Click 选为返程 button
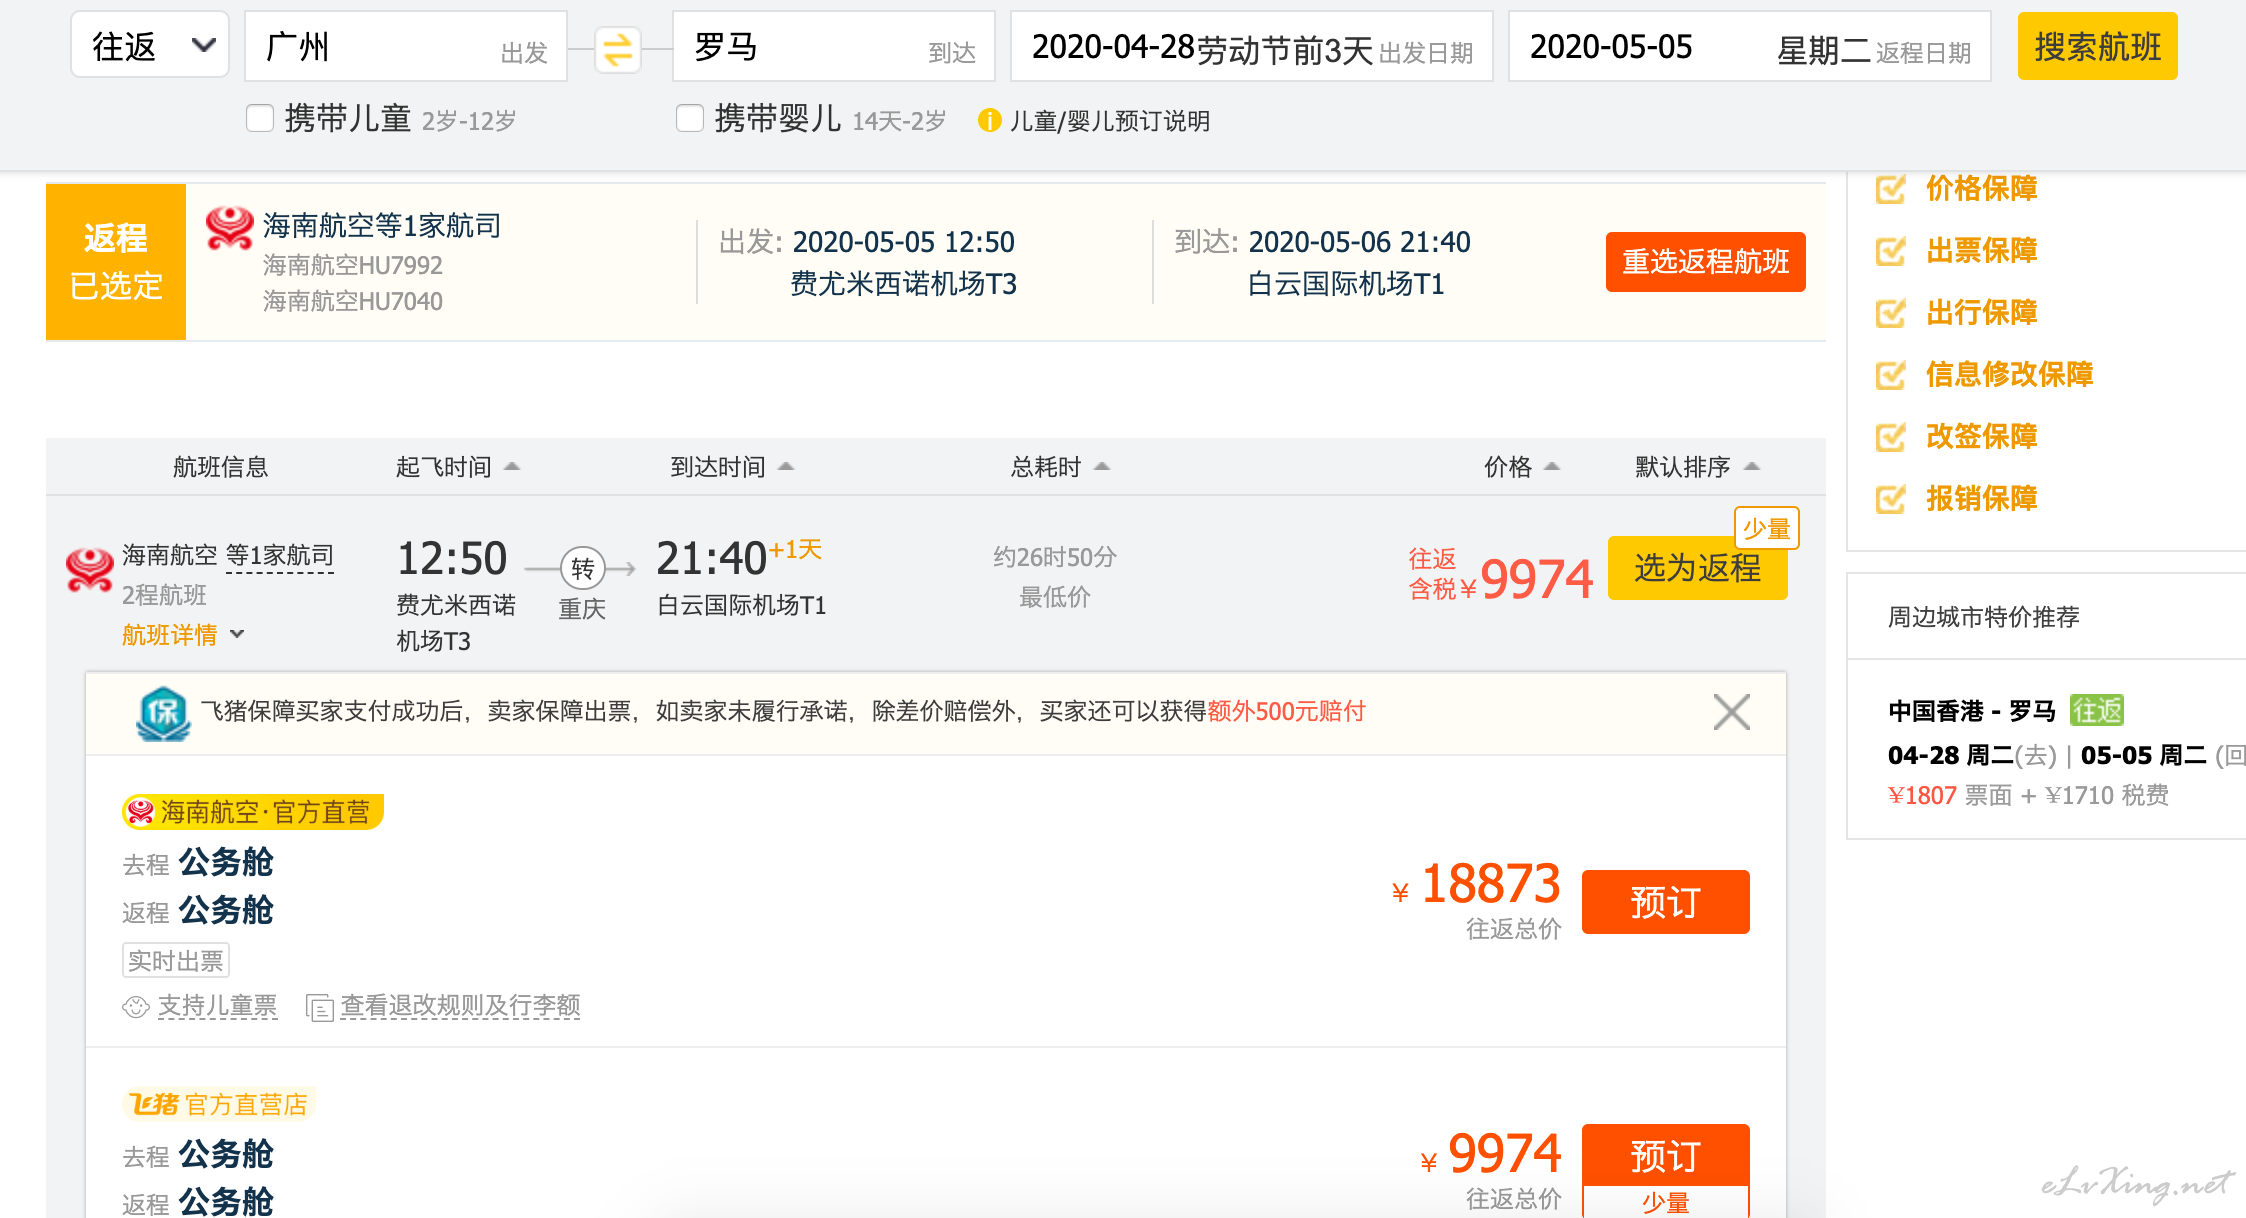This screenshot has height=1218, width=2246. (x=1697, y=568)
